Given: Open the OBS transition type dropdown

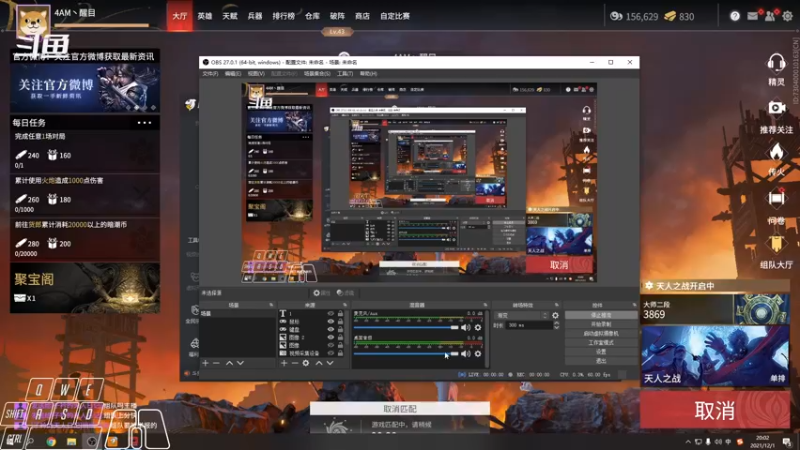Looking at the screenshot, I should pyautogui.click(x=521, y=316).
